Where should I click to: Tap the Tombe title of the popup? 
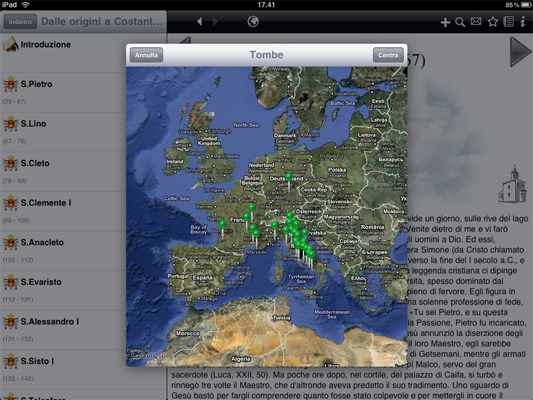(x=266, y=55)
